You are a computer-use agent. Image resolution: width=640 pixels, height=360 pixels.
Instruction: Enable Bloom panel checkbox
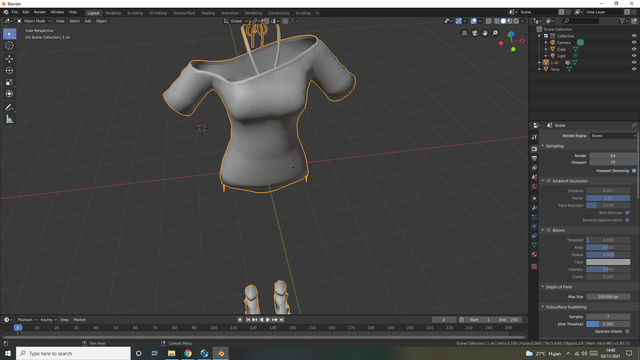point(549,230)
